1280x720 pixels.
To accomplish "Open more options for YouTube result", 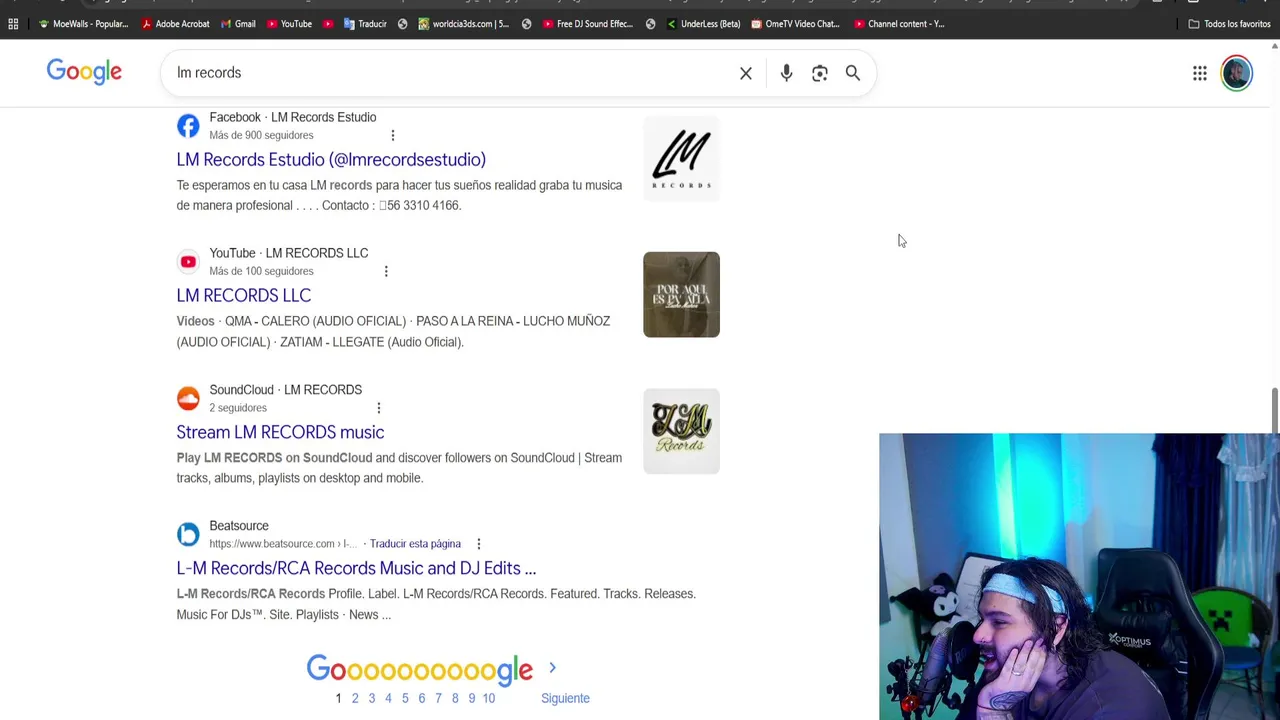I will [386, 271].
